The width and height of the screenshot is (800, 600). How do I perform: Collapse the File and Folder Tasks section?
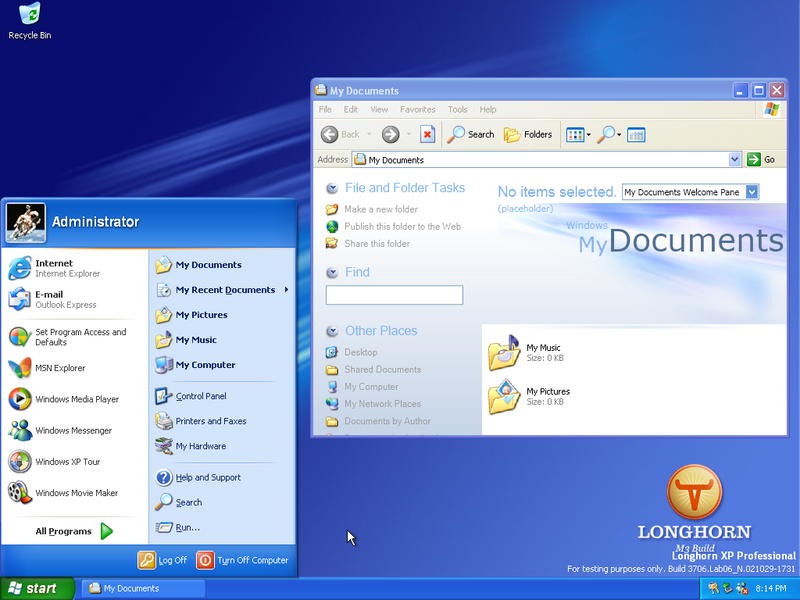click(332, 188)
